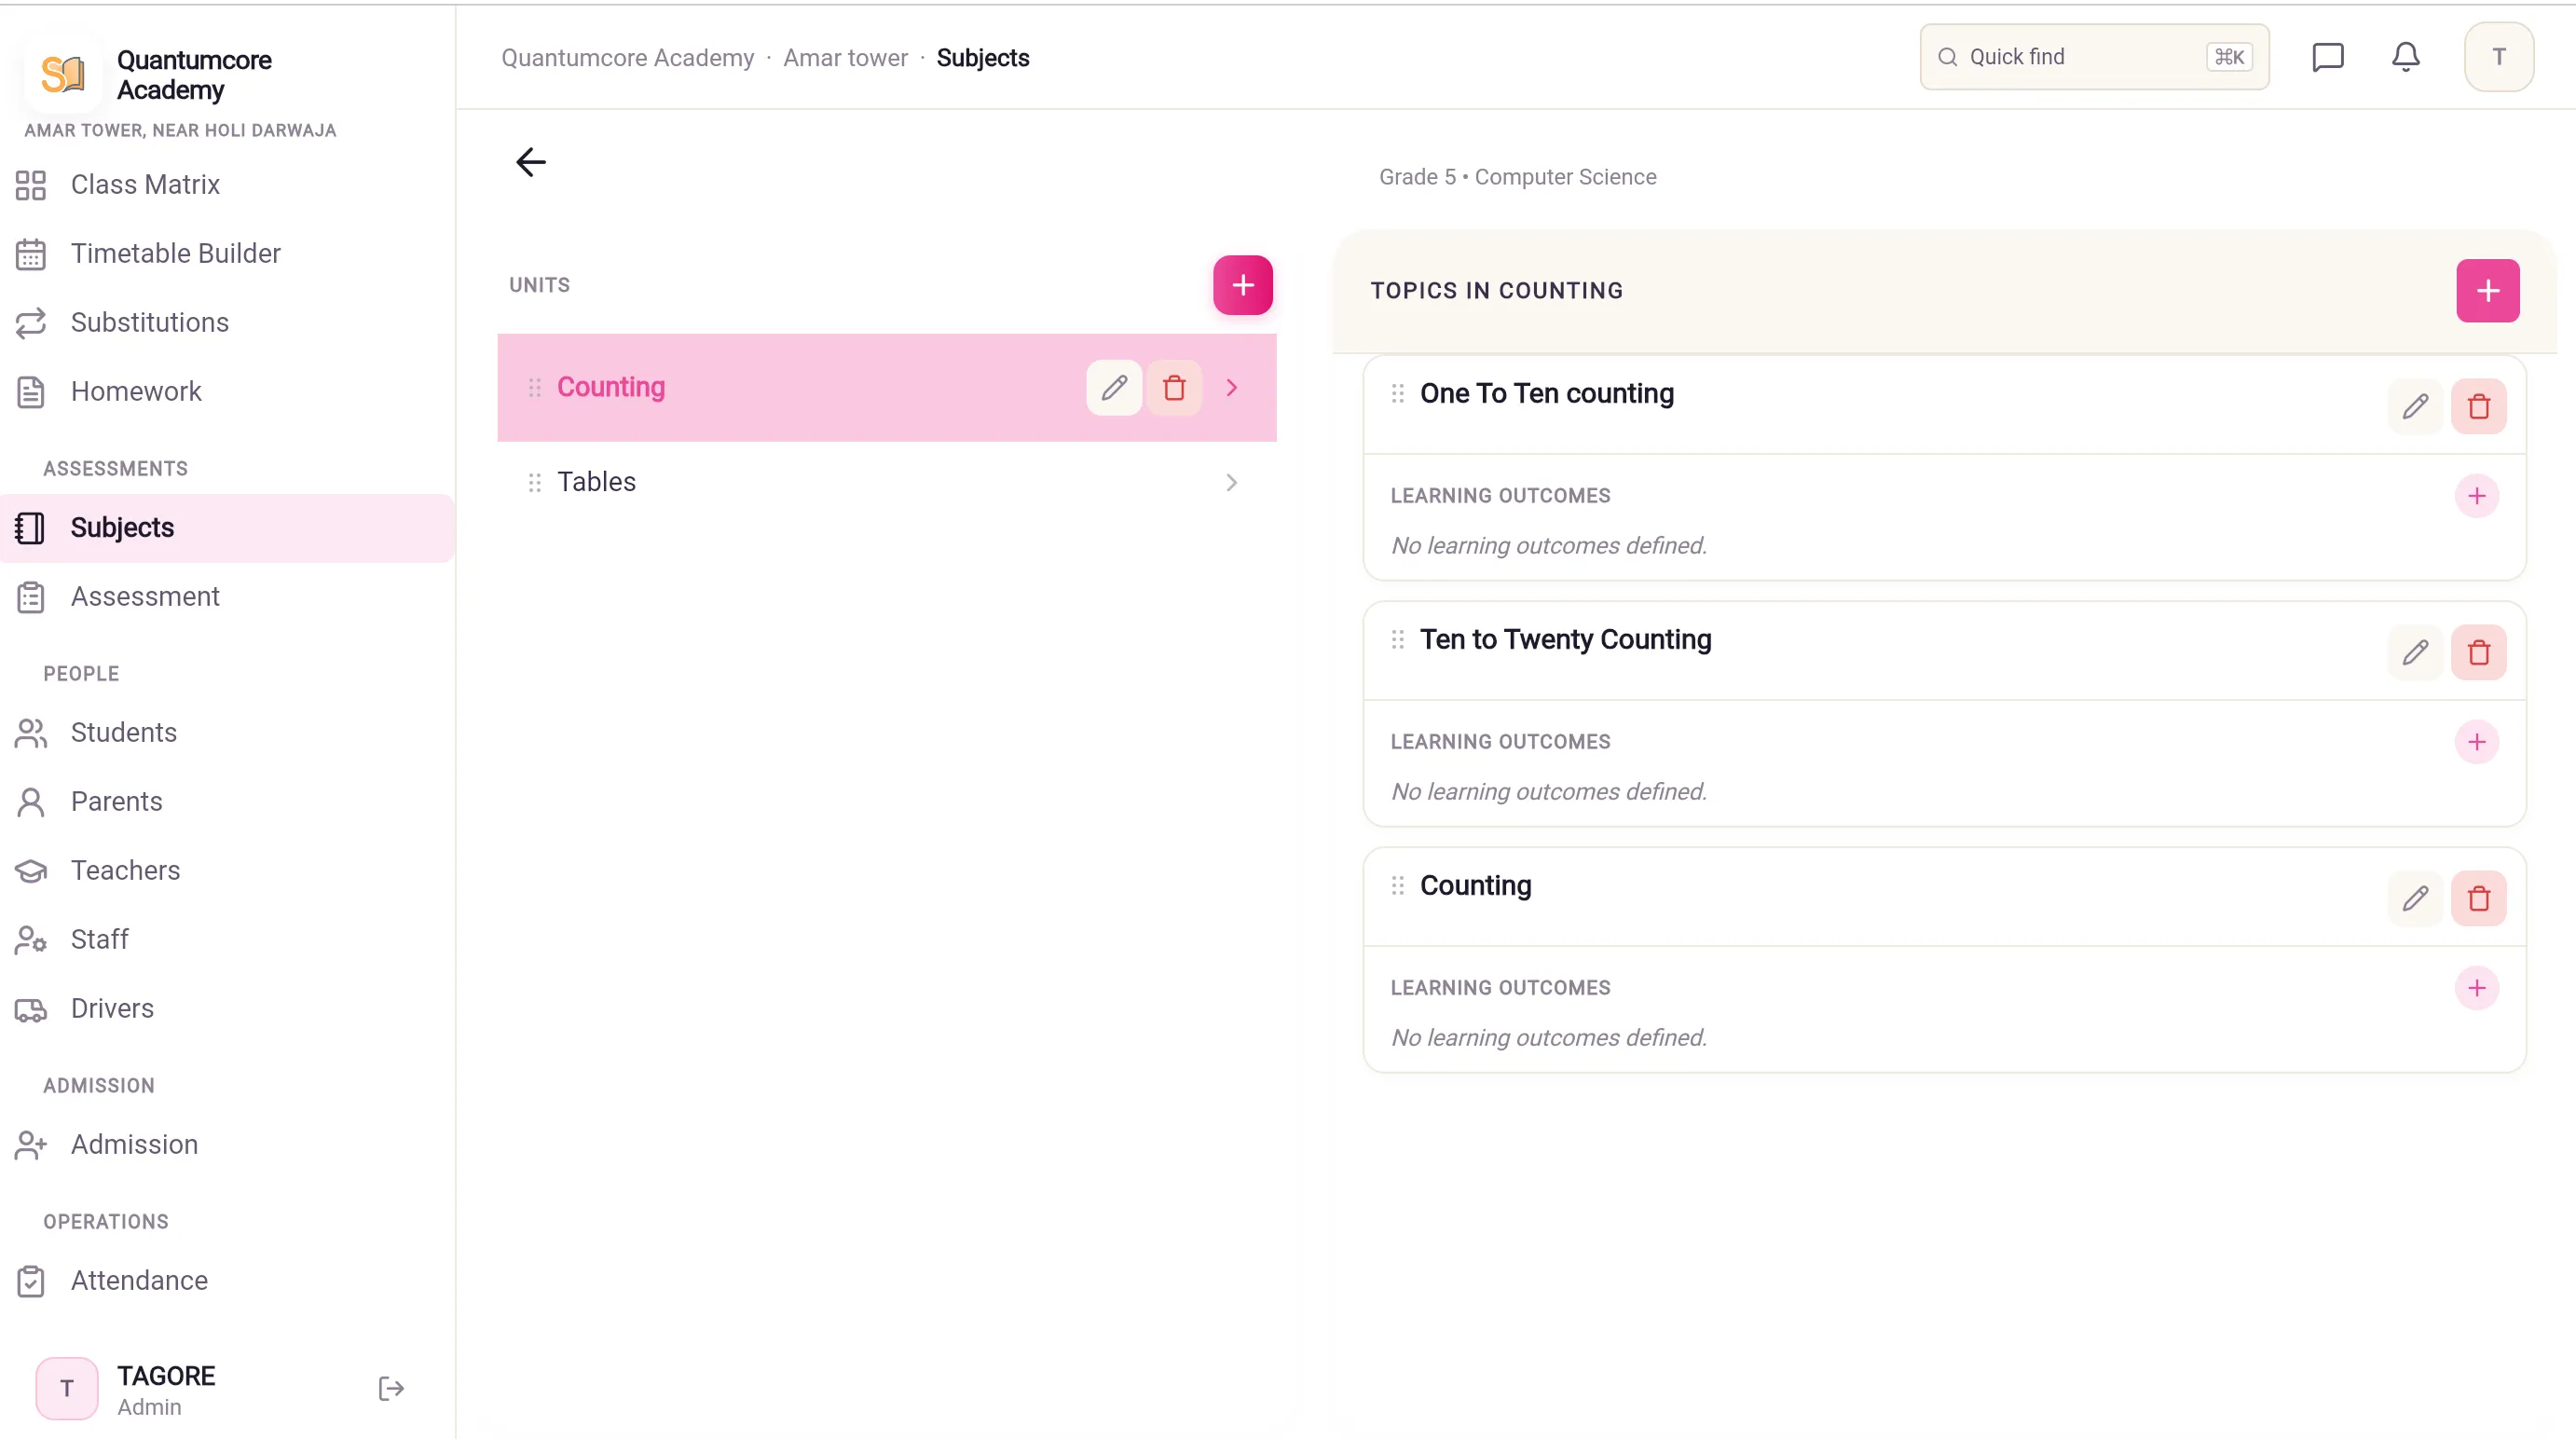The height and width of the screenshot is (1439, 2576).
Task: Grab the Tables unit drag handle
Action: pyautogui.click(x=535, y=483)
